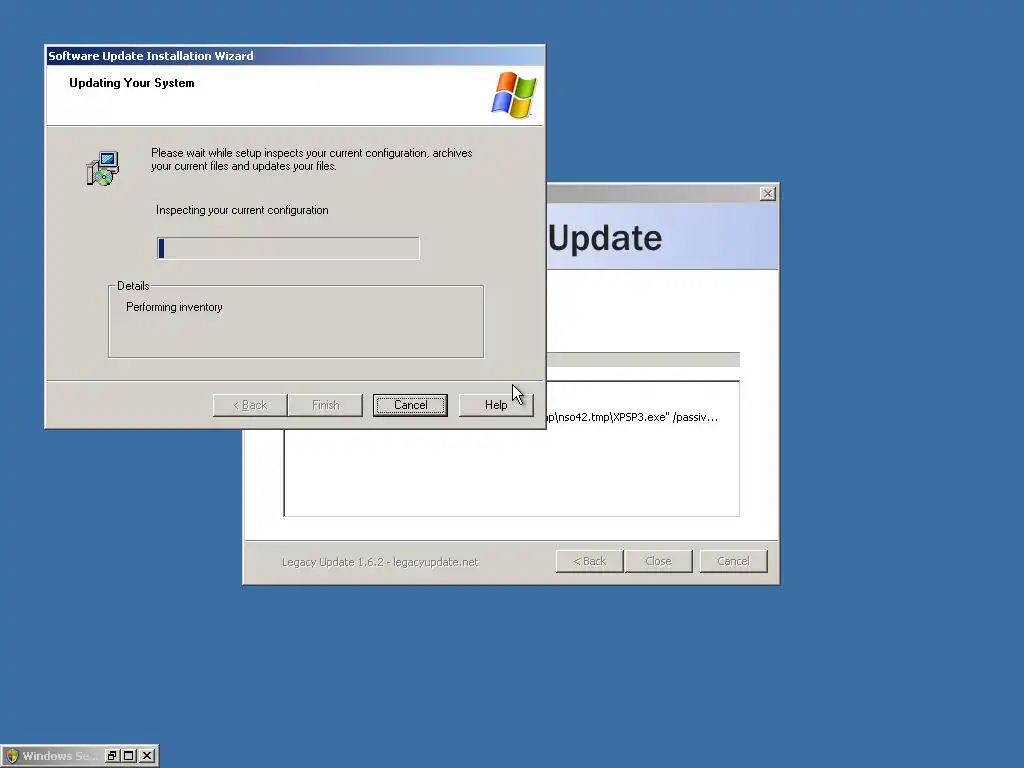Click the inspection progress bar in the wizard
Screen dimensions: 1024x768
(x=288, y=248)
